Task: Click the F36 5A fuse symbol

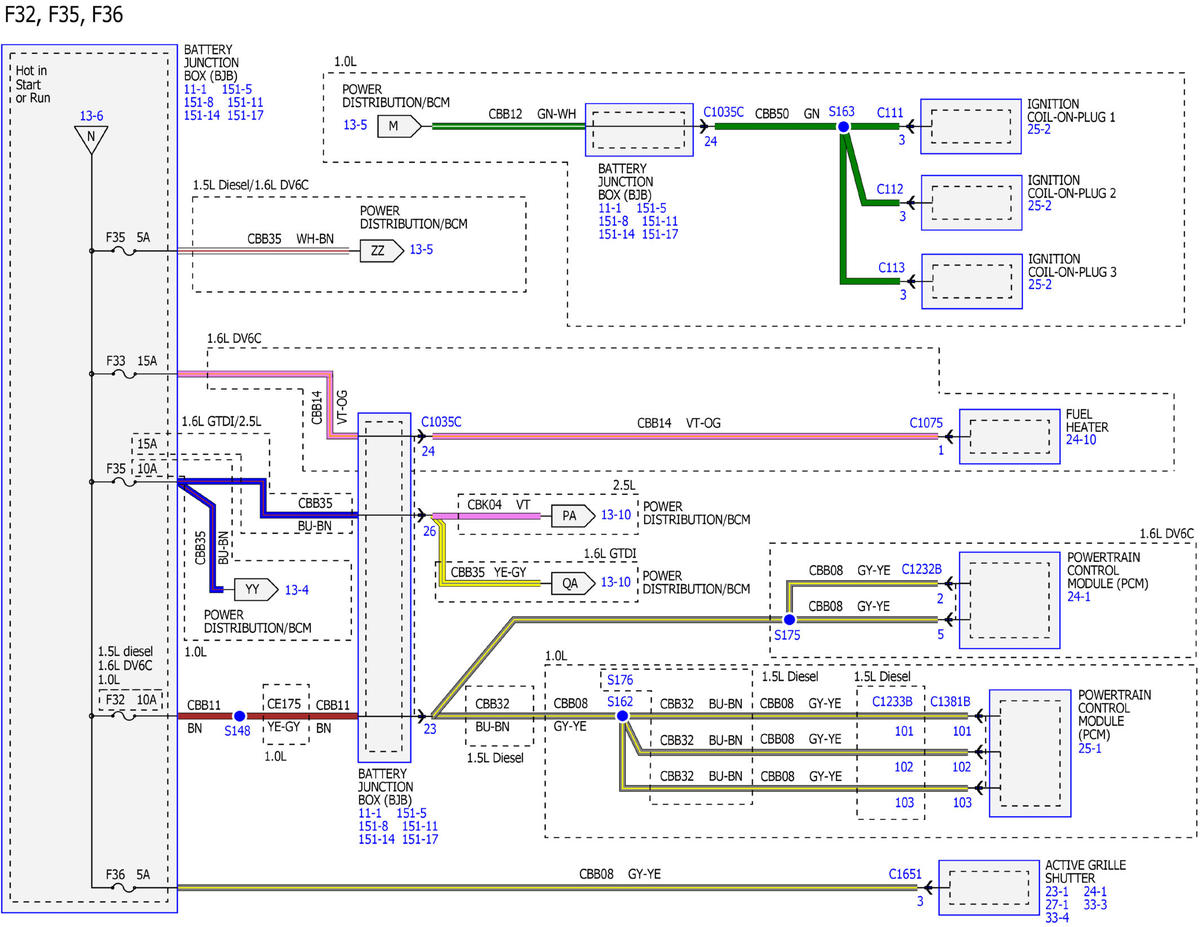Action: point(128,887)
